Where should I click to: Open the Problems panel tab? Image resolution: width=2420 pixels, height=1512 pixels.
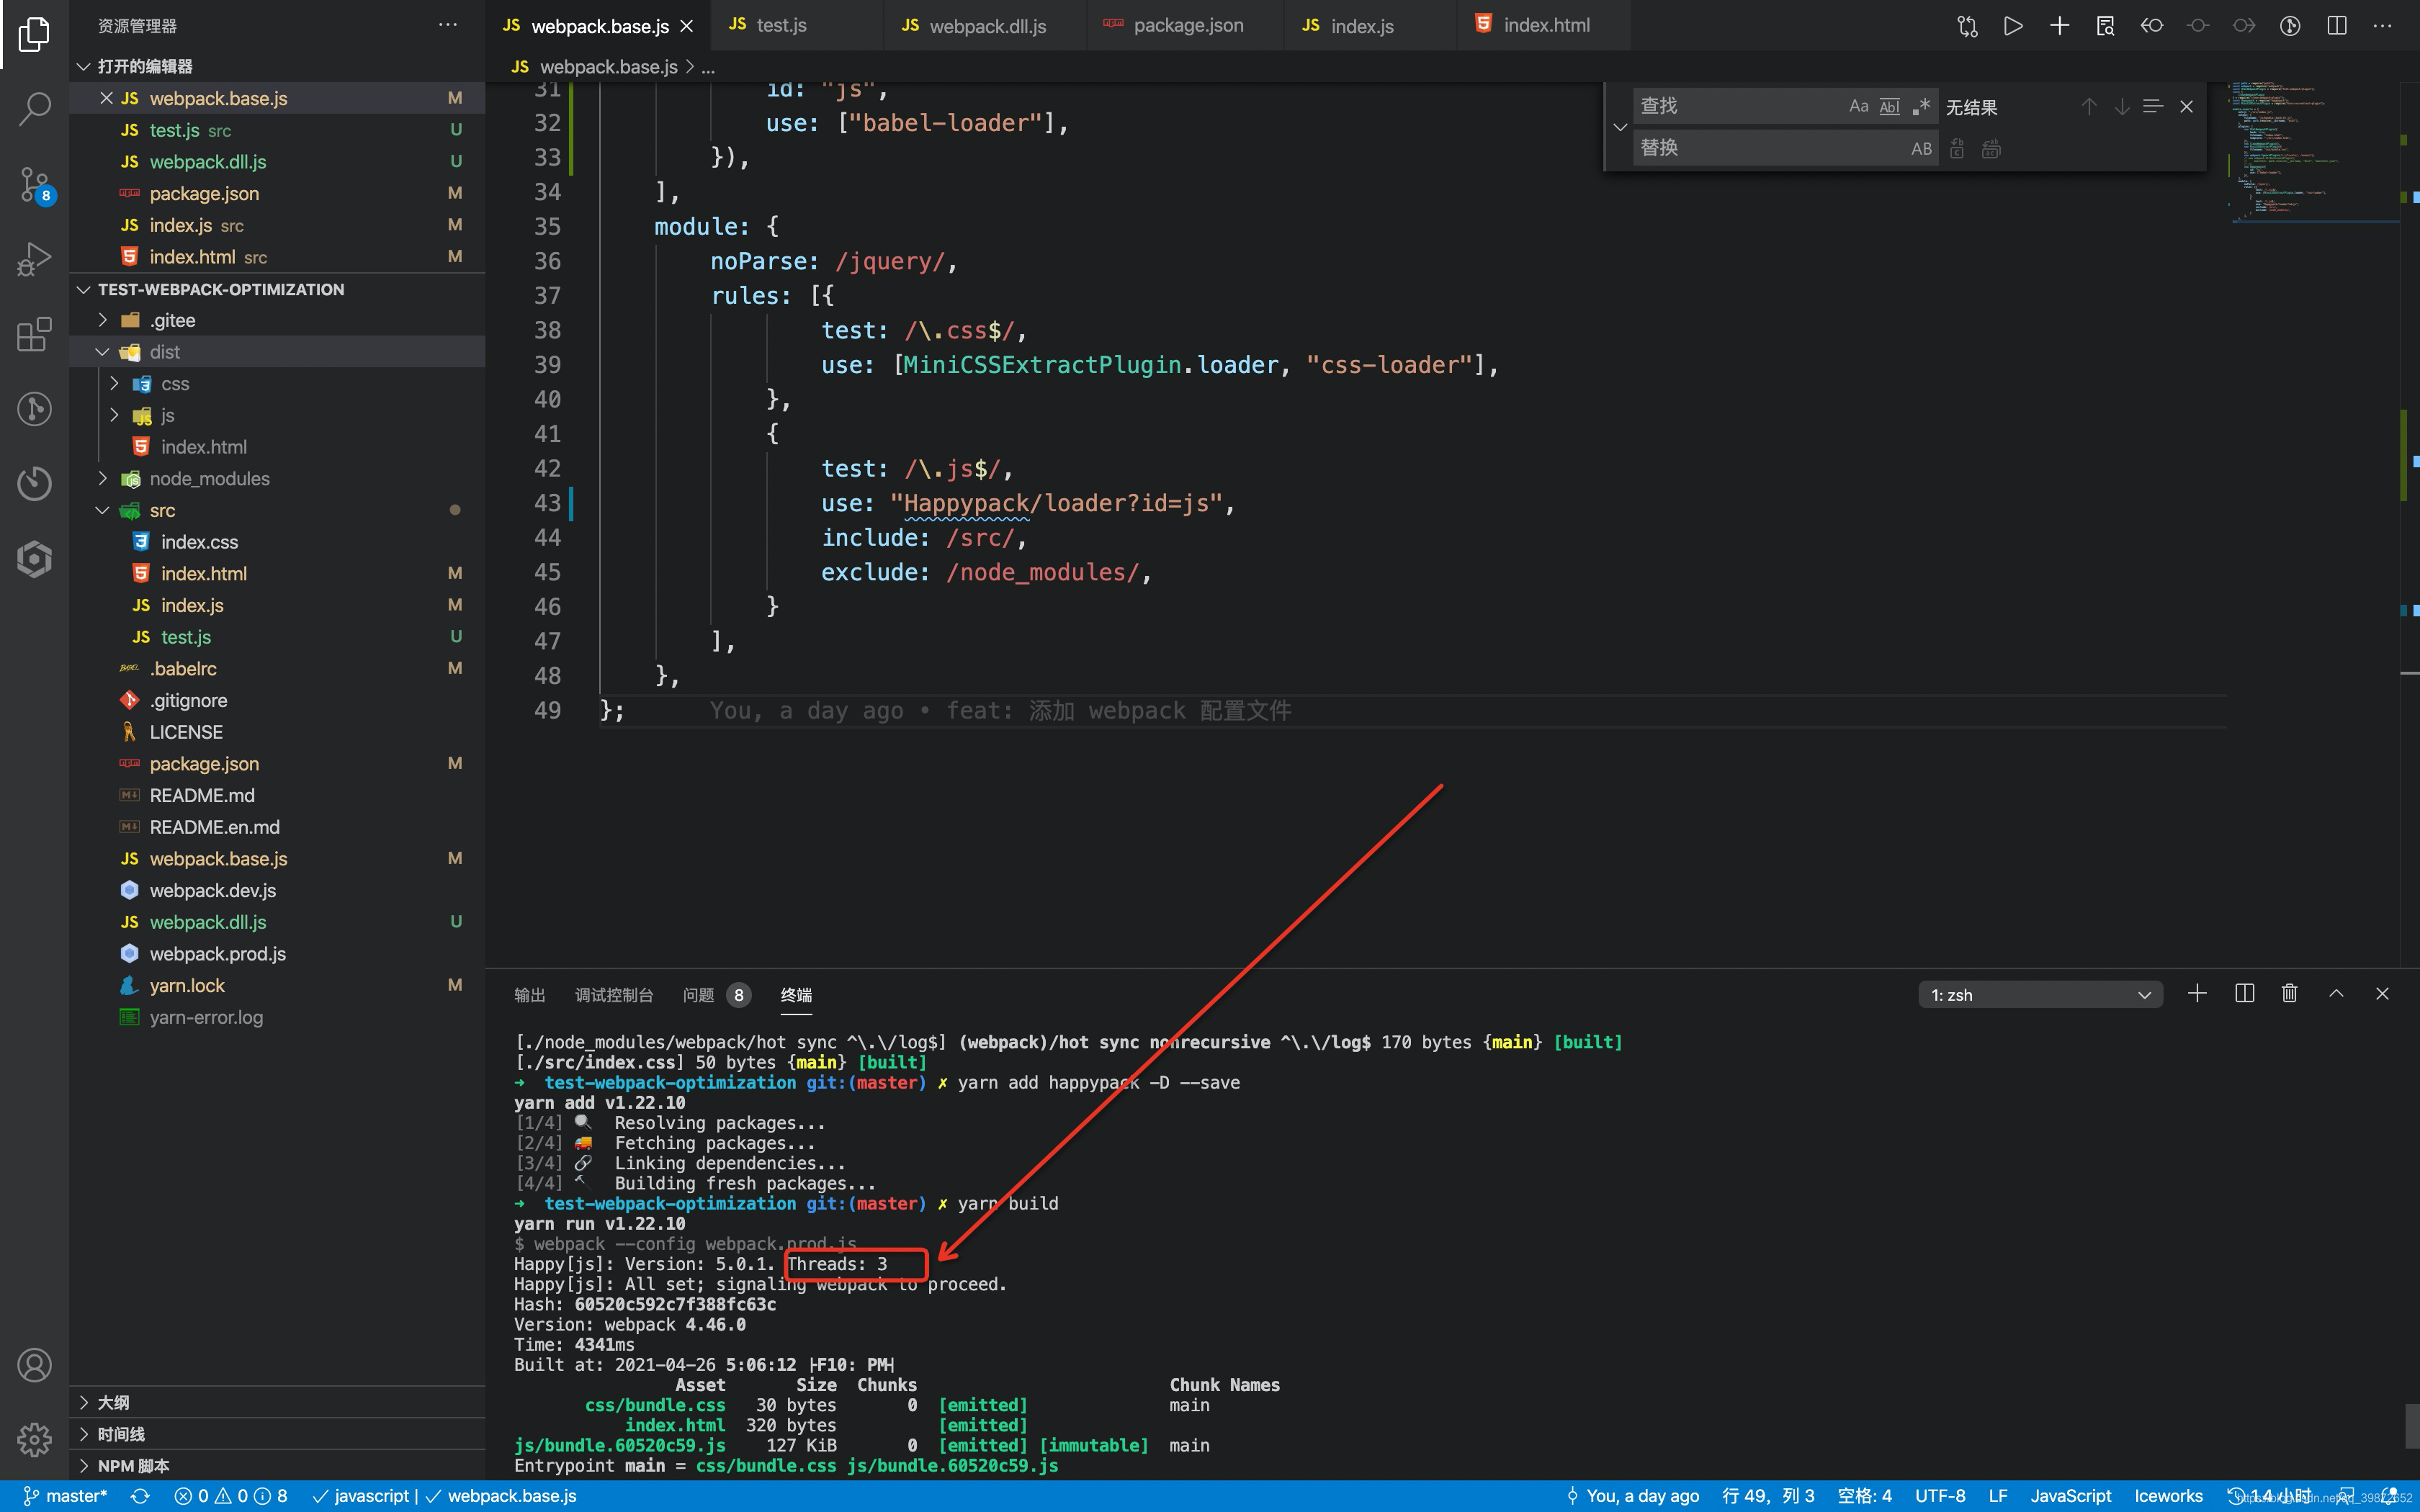click(716, 995)
